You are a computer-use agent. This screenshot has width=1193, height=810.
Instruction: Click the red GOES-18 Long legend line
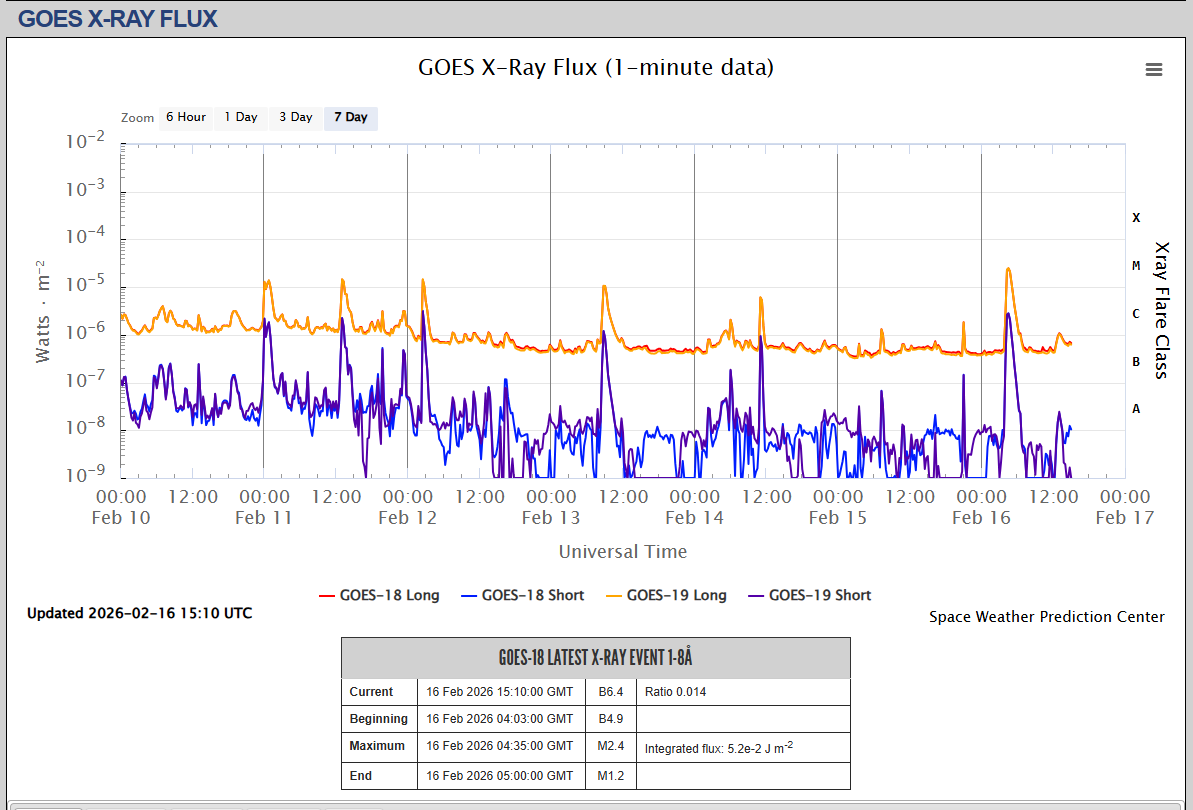tap(326, 596)
